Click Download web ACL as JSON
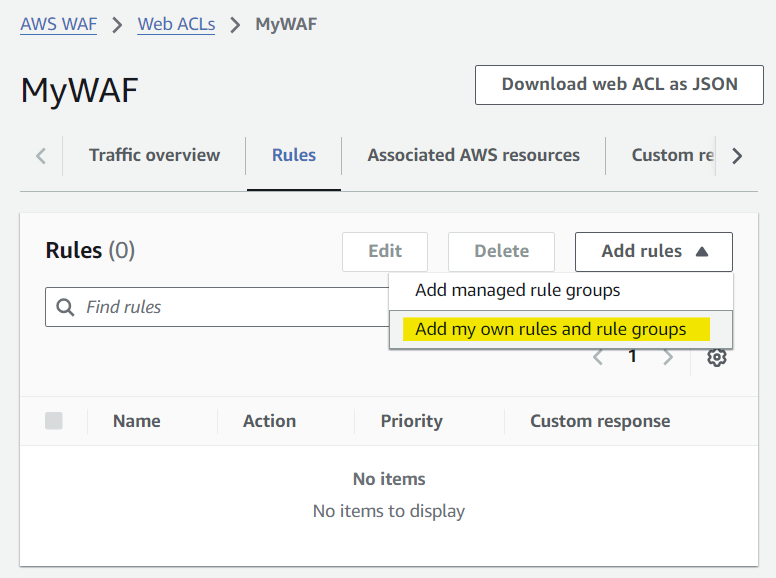This screenshot has width=776, height=578. click(x=620, y=85)
